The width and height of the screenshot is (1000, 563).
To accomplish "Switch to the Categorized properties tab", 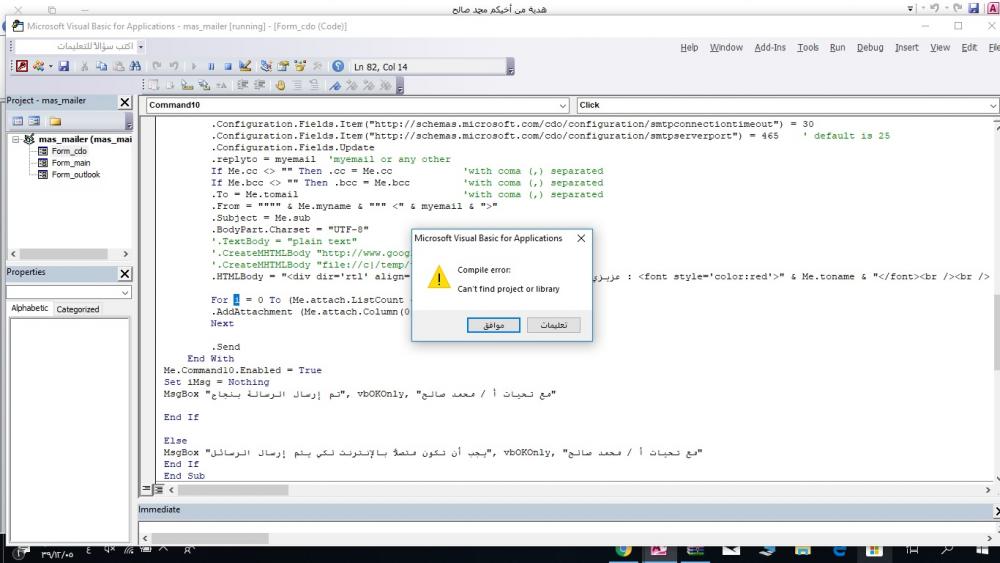I will [x=78, y=309].
